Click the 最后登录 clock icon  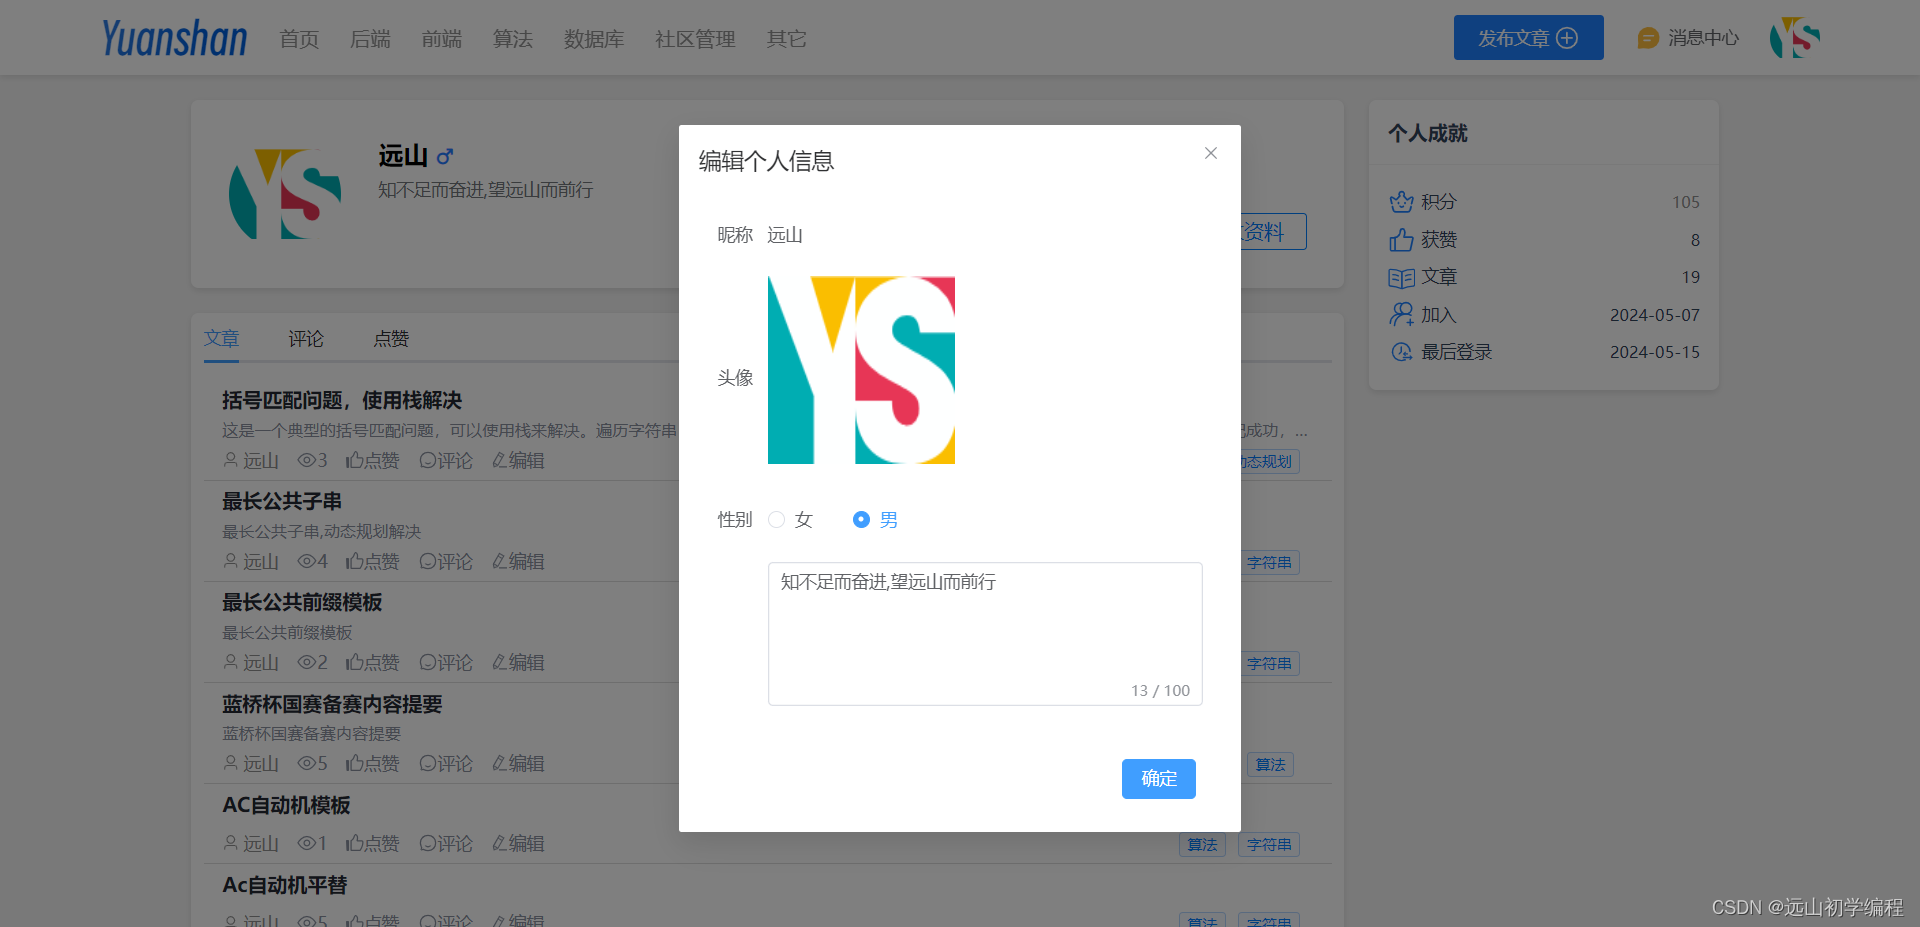pyautogui.click(x=1401, y=352)
